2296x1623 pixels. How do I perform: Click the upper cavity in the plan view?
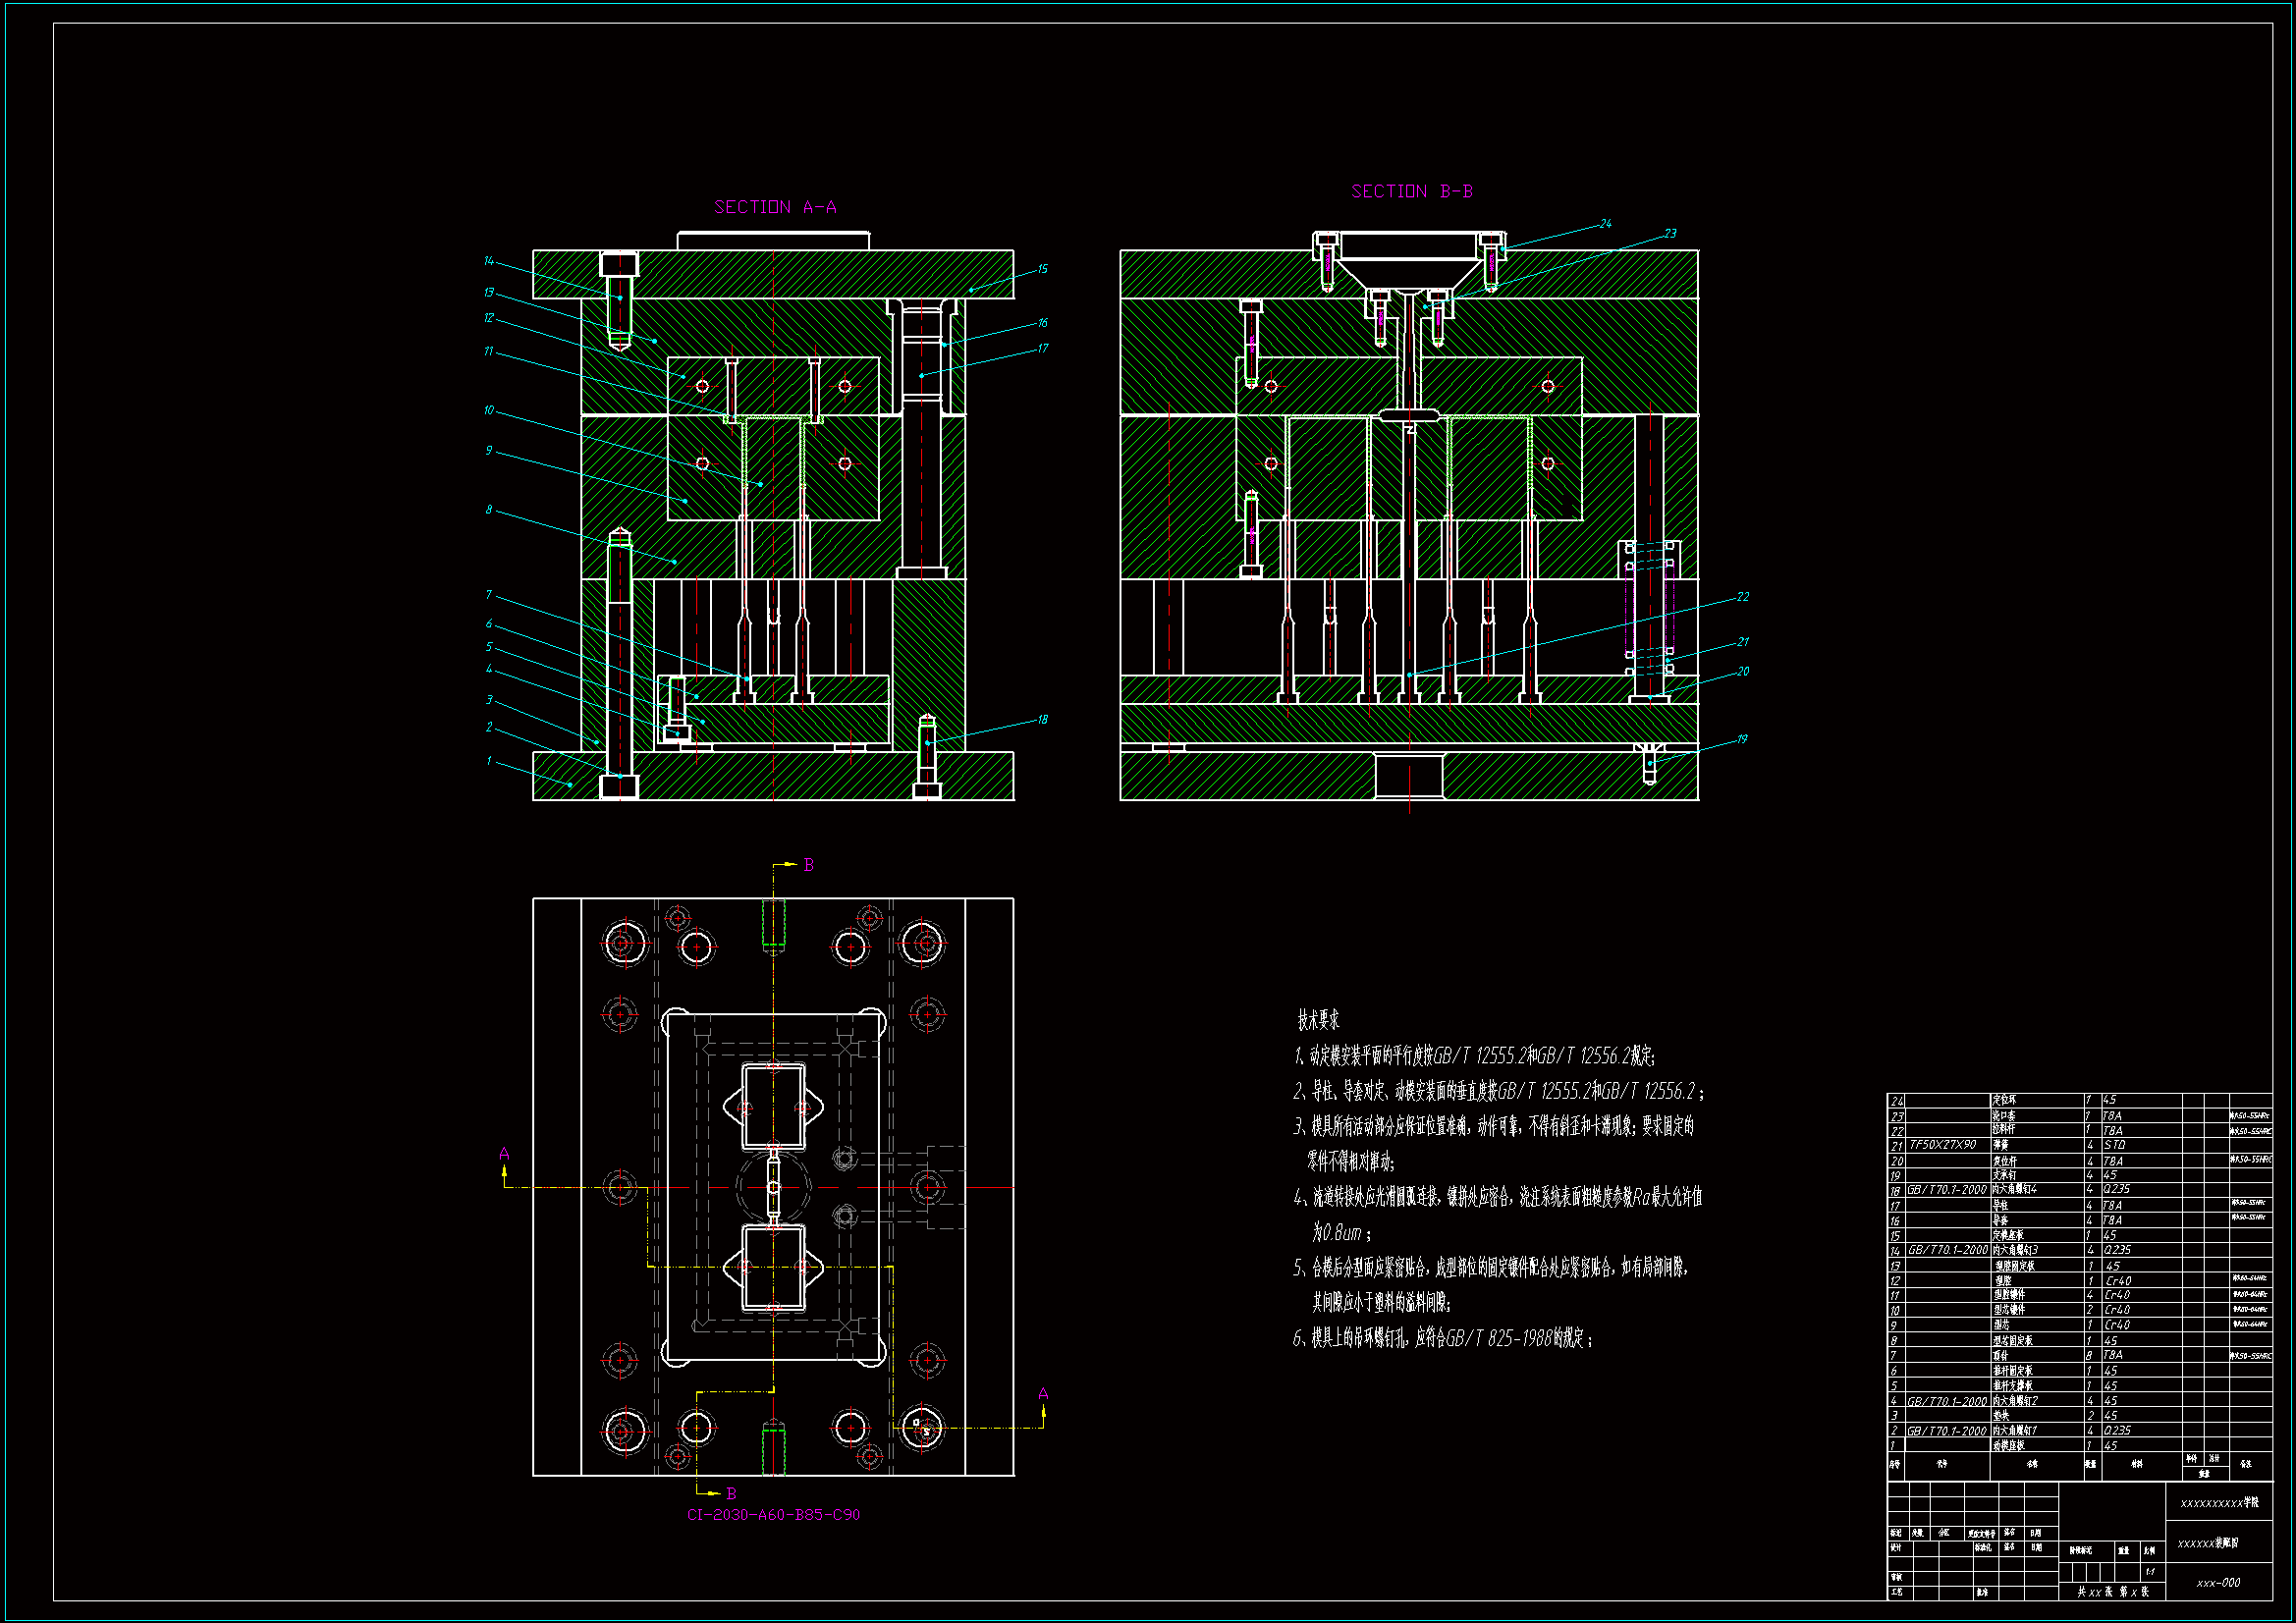pos(773,1105)
